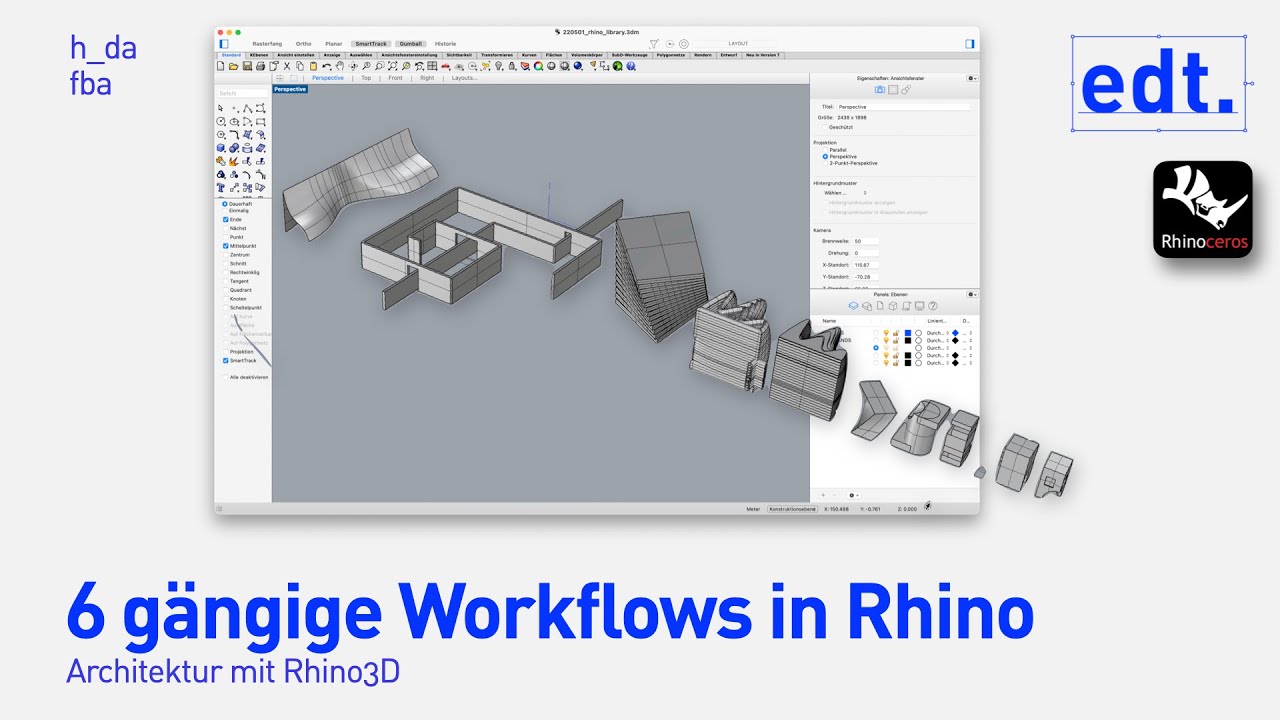Viewport: 1280px width, 720px height.
Task: Click the Titel field containing Perspective
Action: [904, 107]
